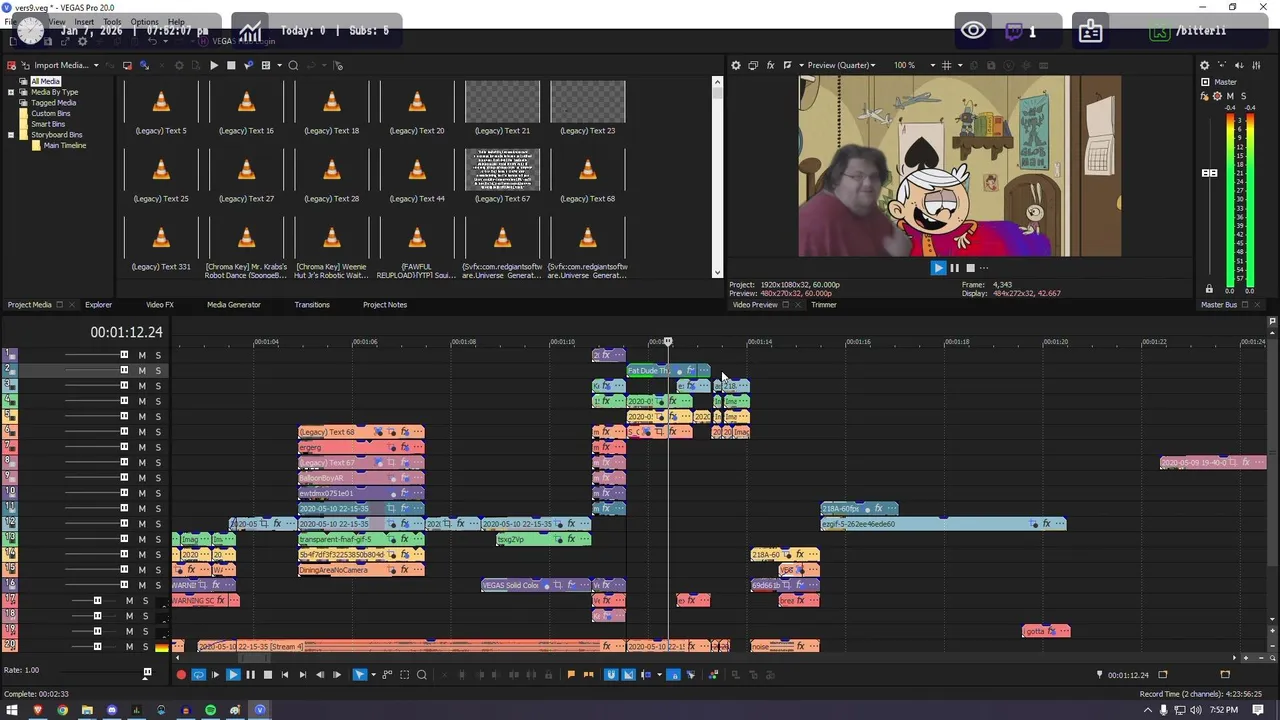Select the Tagged Media bin
This screenshot has width=1280, height=720.
click(x=53, y=103)
